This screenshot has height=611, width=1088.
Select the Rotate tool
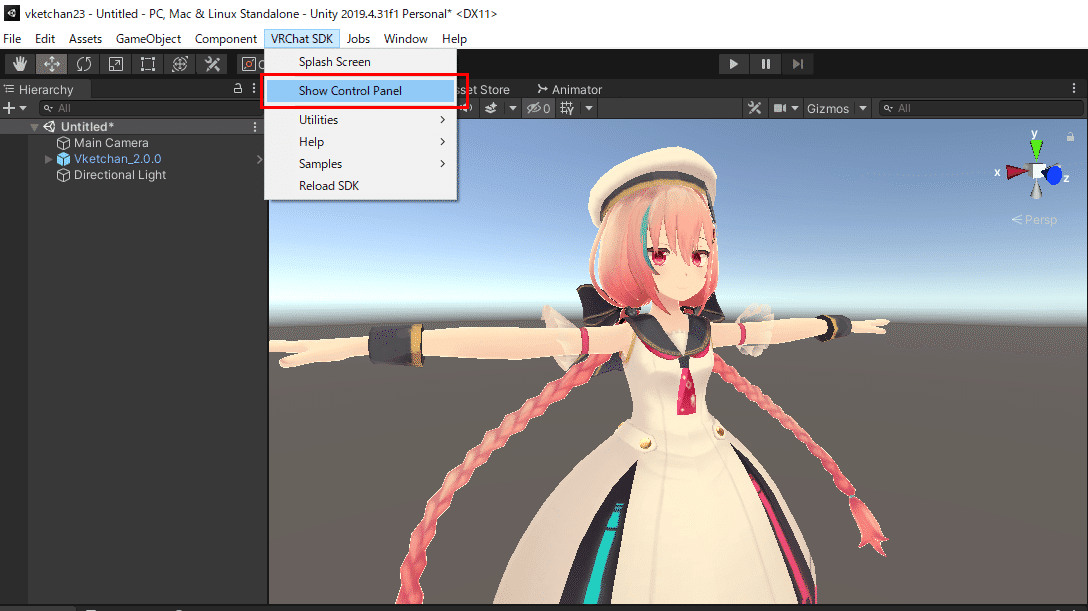click(x=84, y=63)
